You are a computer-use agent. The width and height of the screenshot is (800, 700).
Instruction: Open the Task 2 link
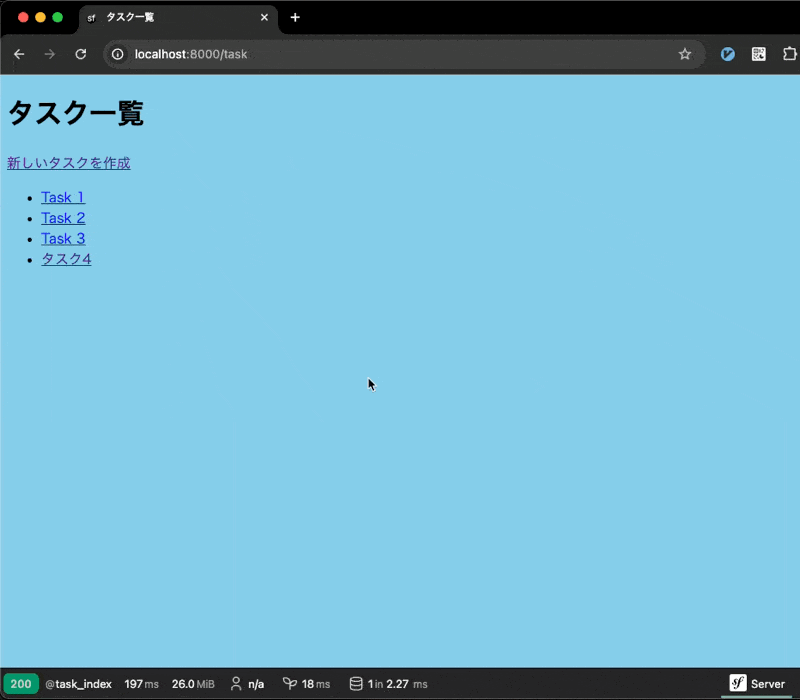point(62,218)
